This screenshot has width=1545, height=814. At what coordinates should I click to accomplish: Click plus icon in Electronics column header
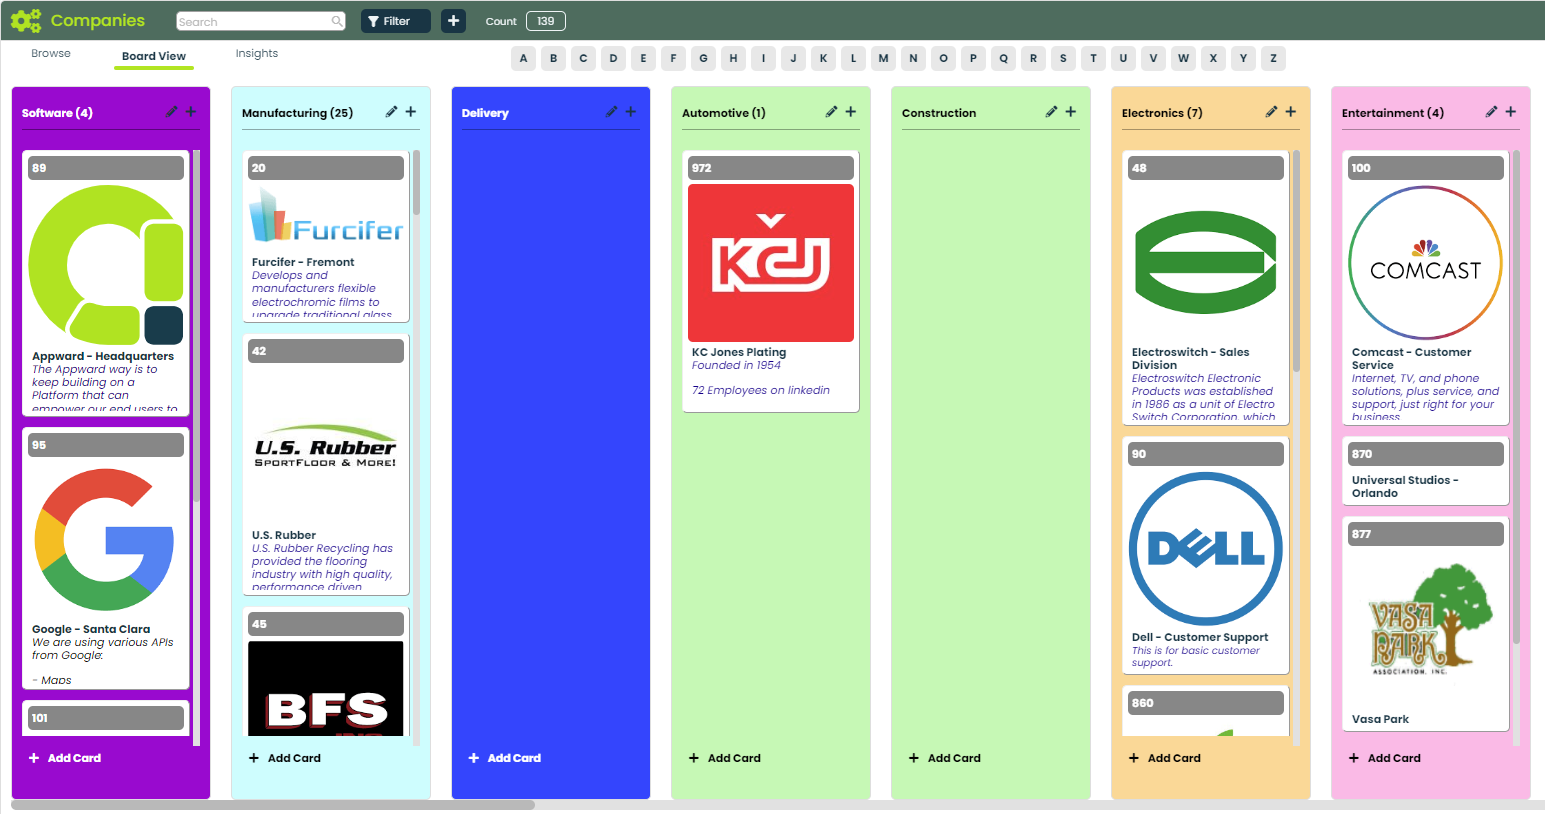[x=1291, y=112]
